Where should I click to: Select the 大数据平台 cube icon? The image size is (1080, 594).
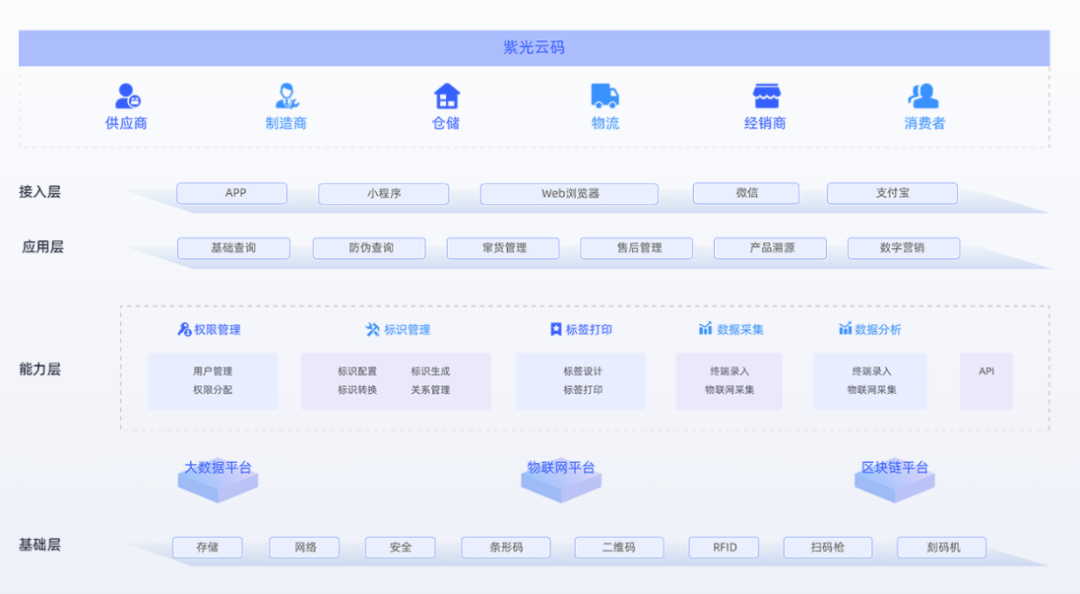click(x=218, y=480)
